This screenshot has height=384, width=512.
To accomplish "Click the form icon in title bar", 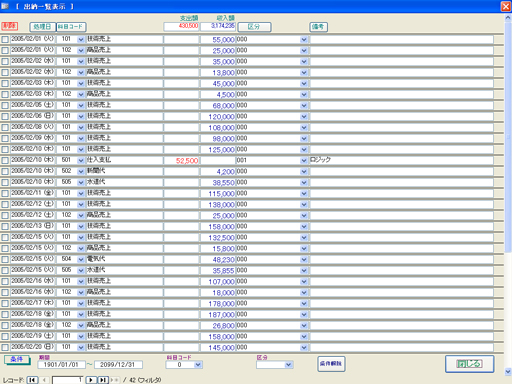I will [5, 6].
